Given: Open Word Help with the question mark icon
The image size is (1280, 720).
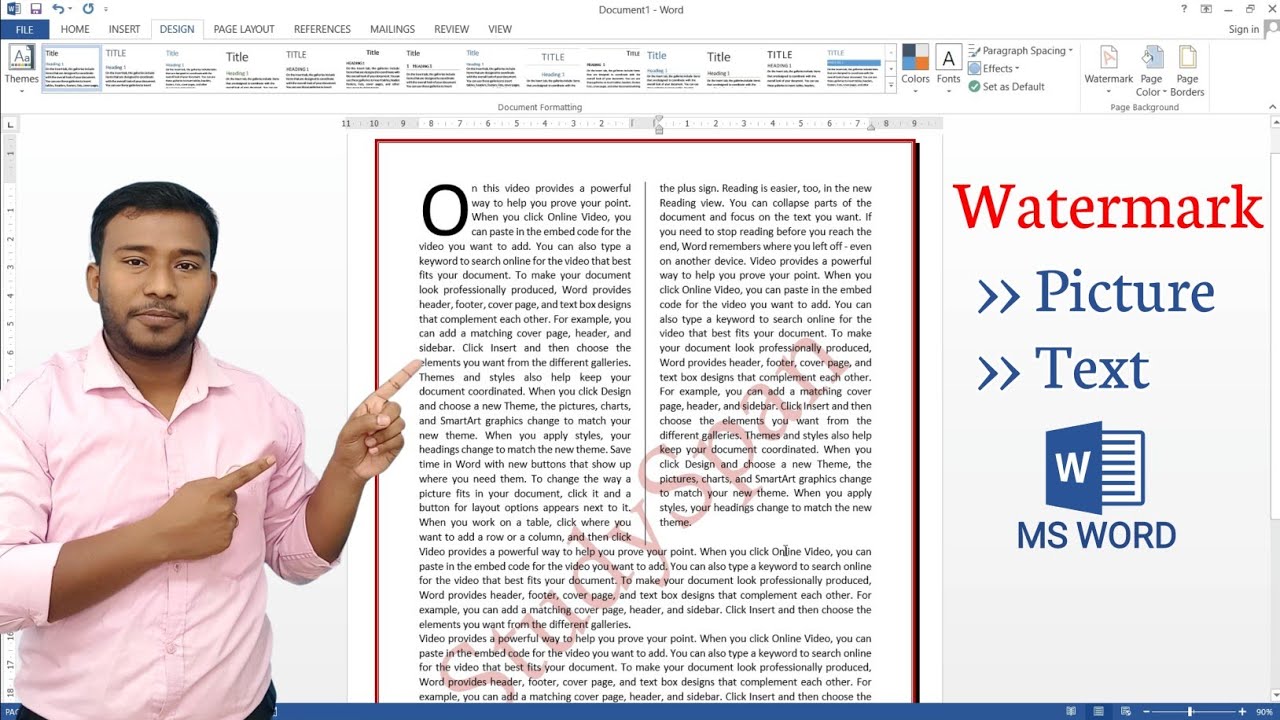Looking at the screenshot, I should [1184, 9].
